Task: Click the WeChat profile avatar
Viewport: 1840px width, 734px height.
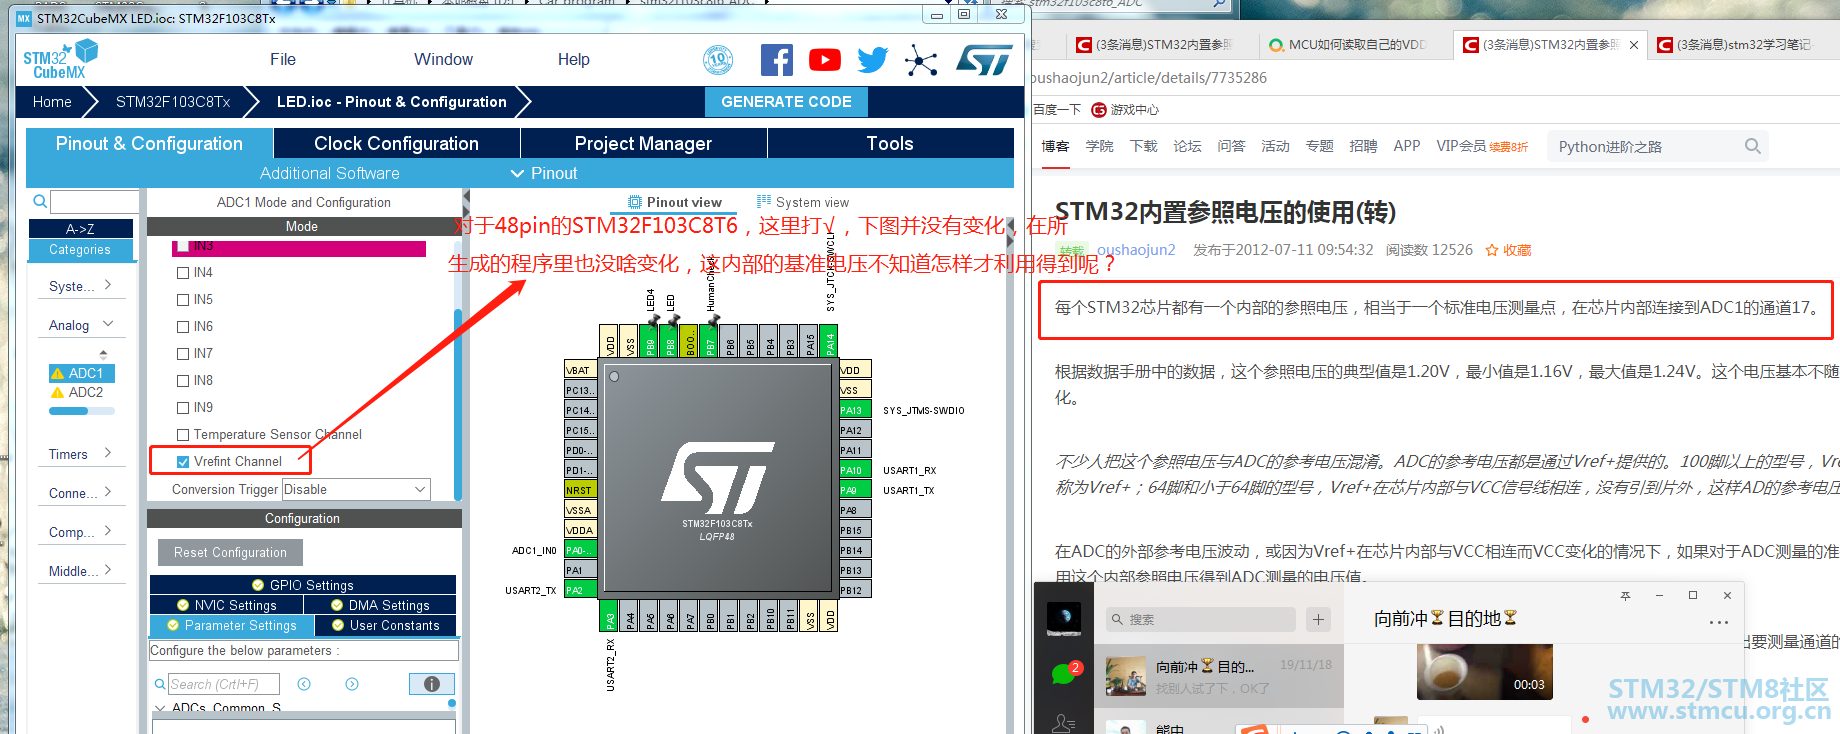Action: click(x=1064, y=618)
